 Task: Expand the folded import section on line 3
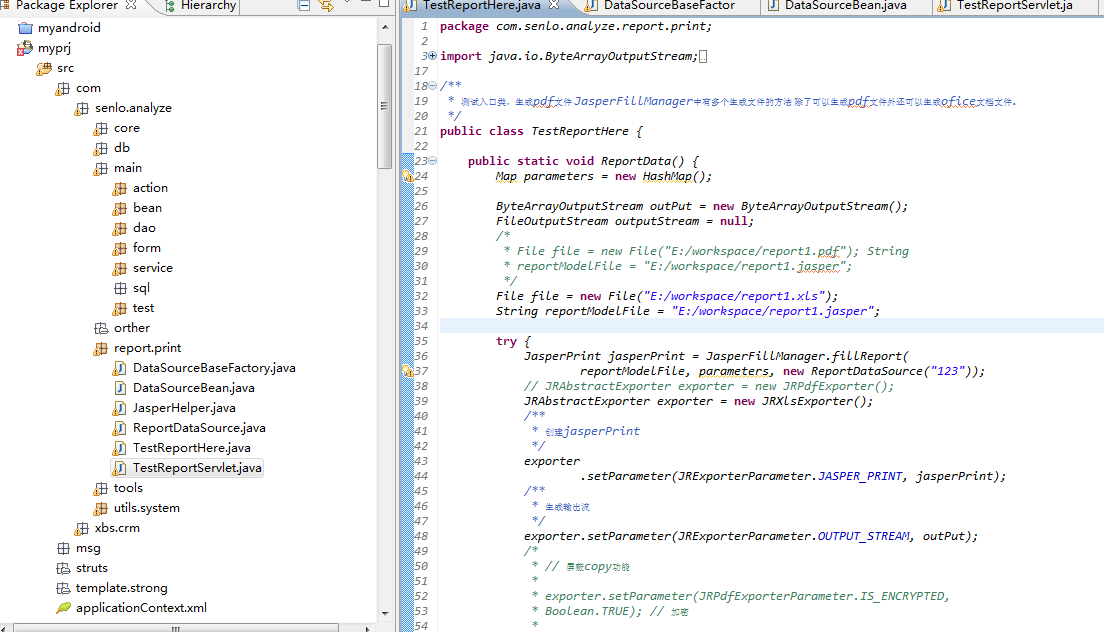[432, 56]
